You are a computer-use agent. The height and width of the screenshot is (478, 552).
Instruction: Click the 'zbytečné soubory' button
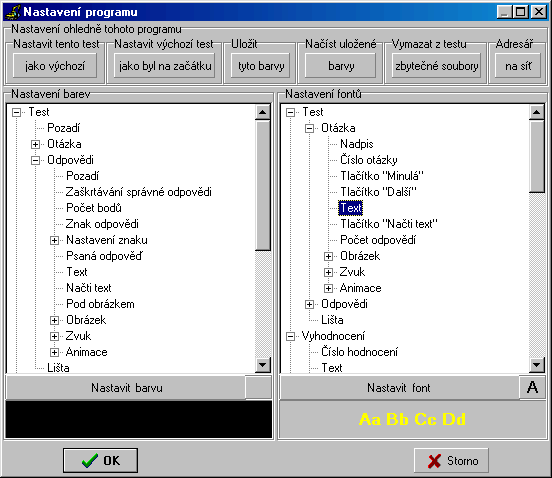click(x=437, y=66)
